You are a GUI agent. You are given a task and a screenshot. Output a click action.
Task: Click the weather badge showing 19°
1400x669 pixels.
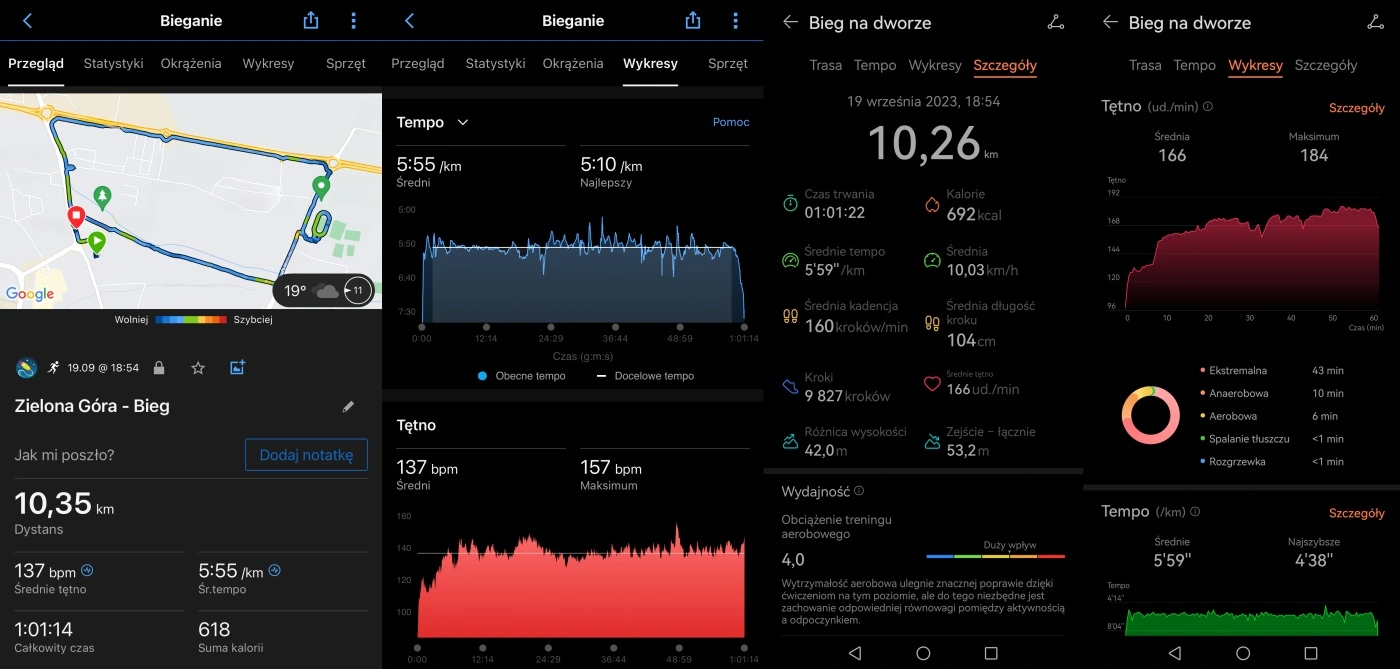pos(322,290)
